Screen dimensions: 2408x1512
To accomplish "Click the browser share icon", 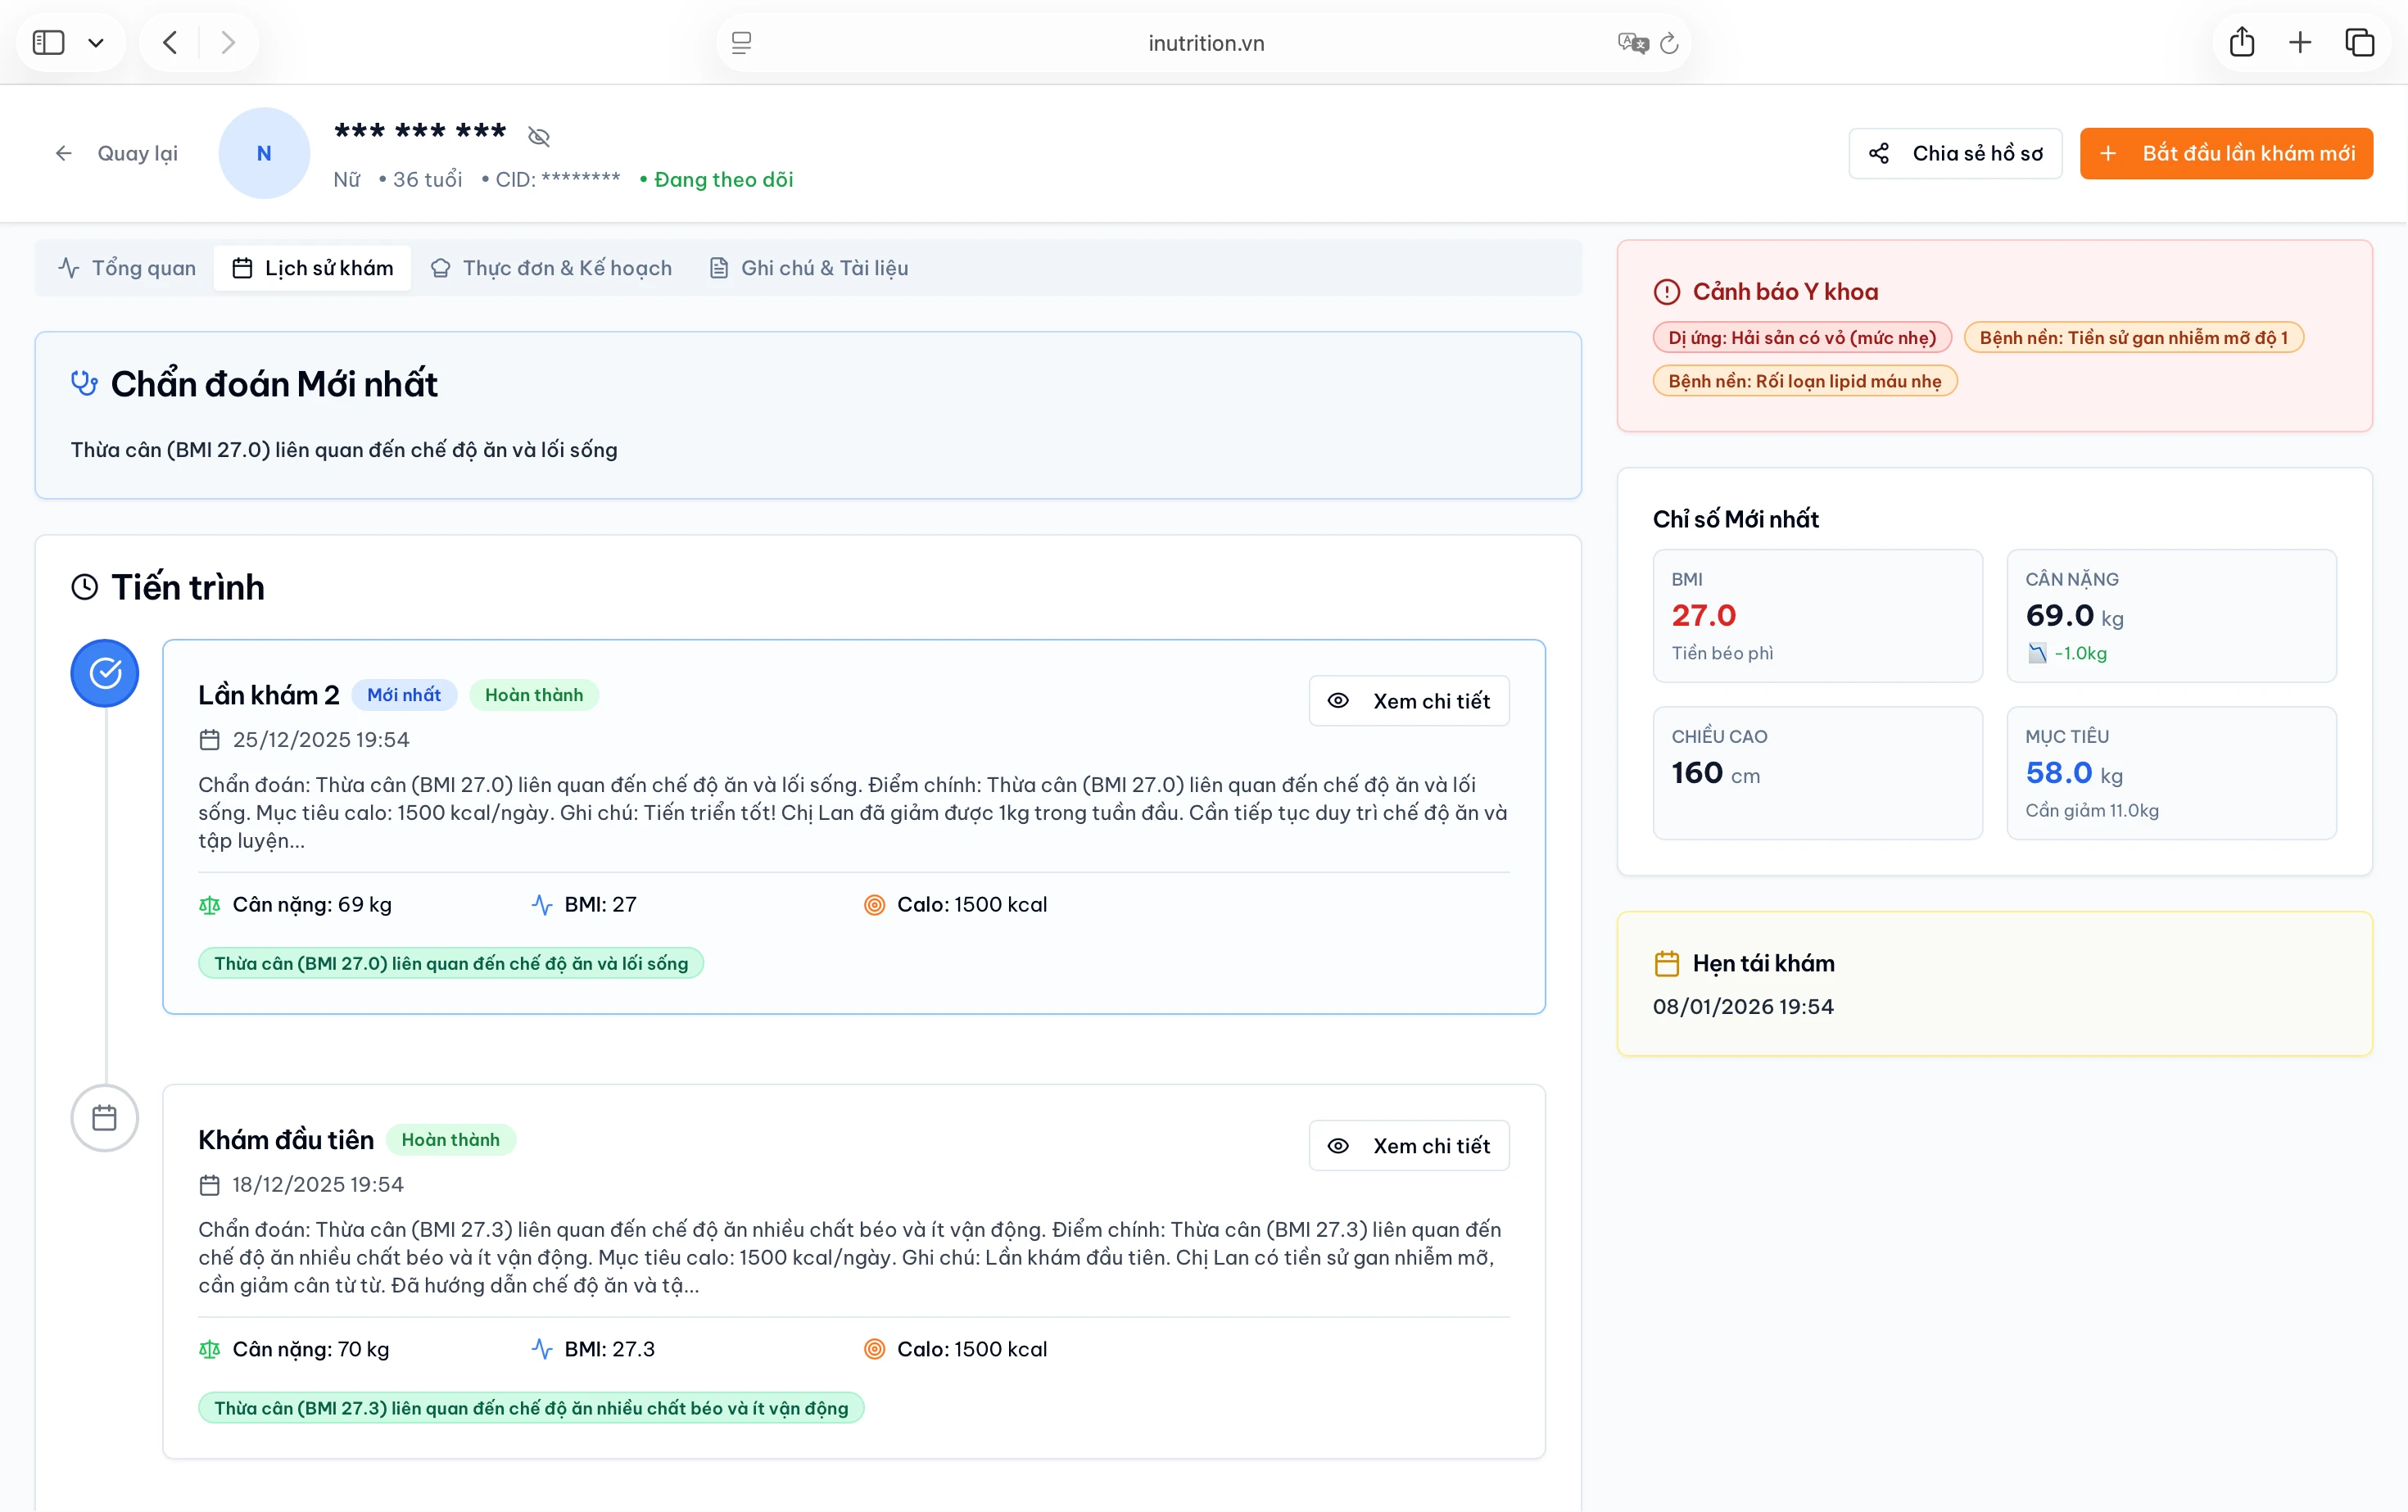I will coord(2242,42).
